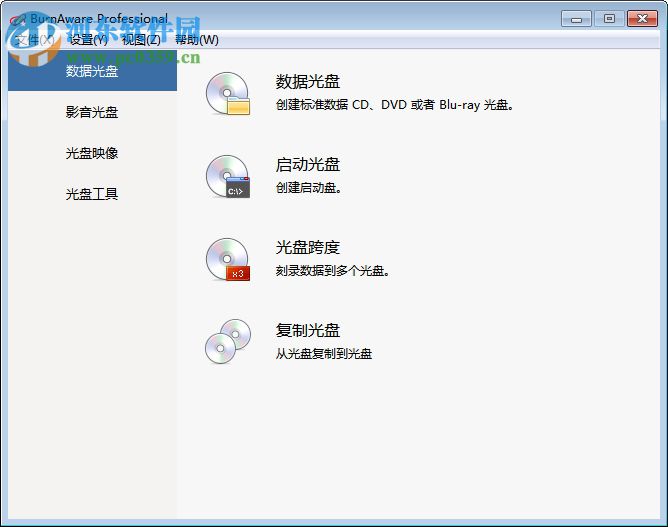Open the 数据光盘 data disc icon
This screenshot has height=527, width=668.
[228, 93]
